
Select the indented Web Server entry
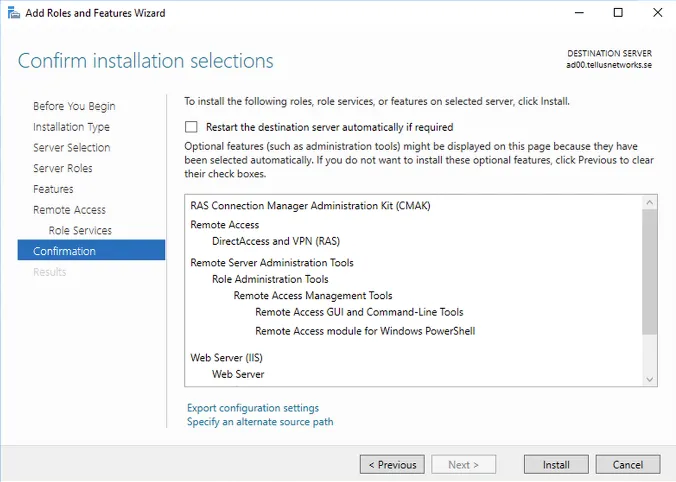238,374
